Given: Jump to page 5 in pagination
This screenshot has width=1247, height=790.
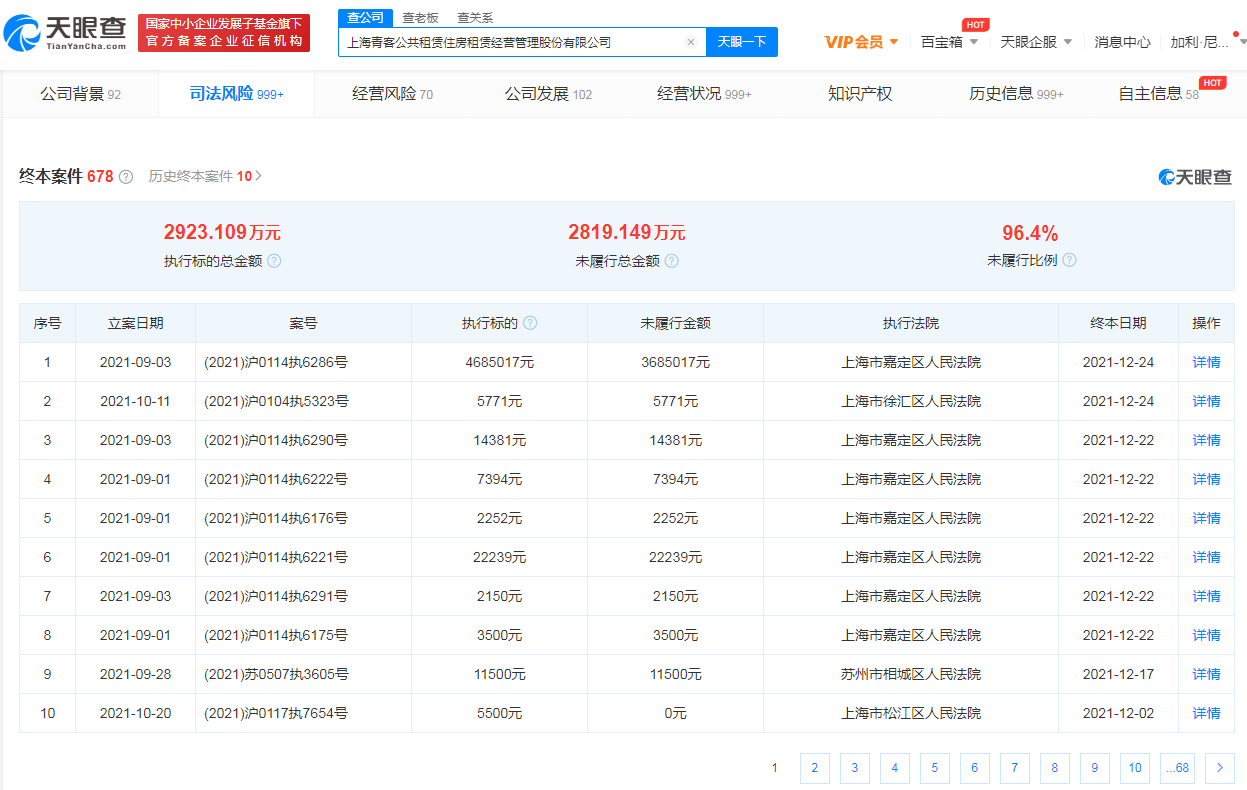Looking at the screenshot, I should [934, 768].
